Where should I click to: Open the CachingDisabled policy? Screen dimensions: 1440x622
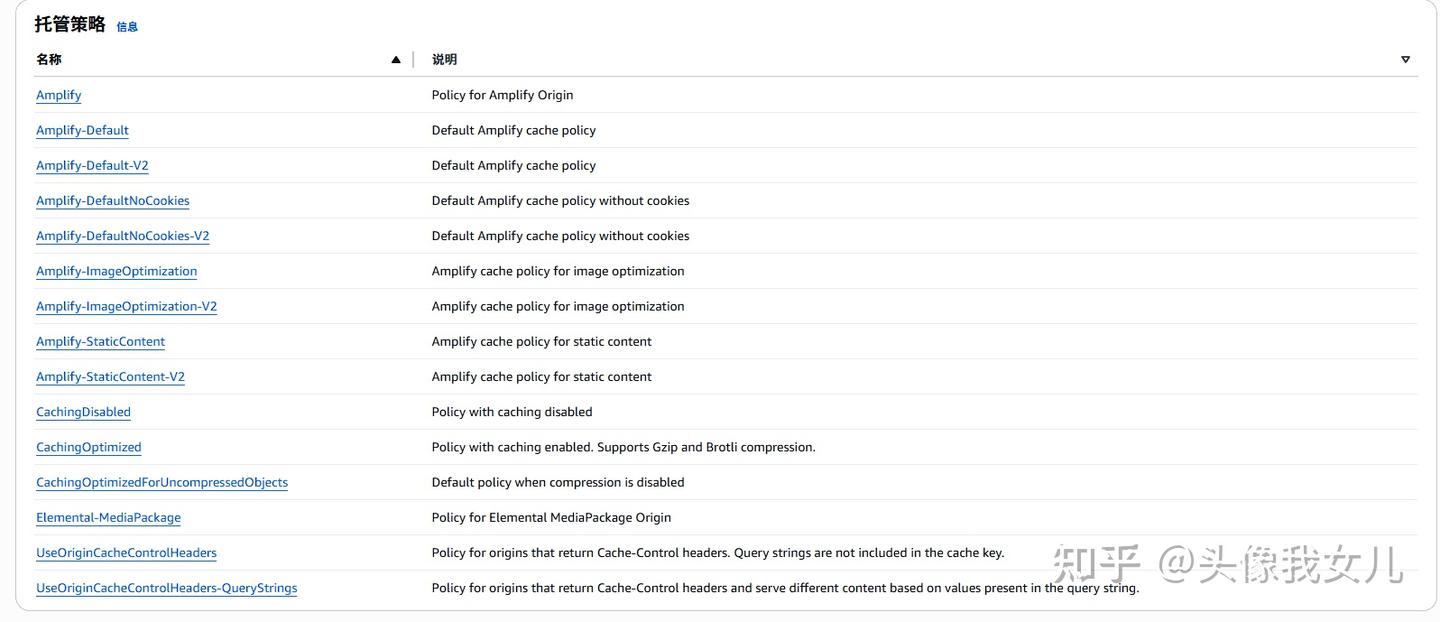[84, 412]
